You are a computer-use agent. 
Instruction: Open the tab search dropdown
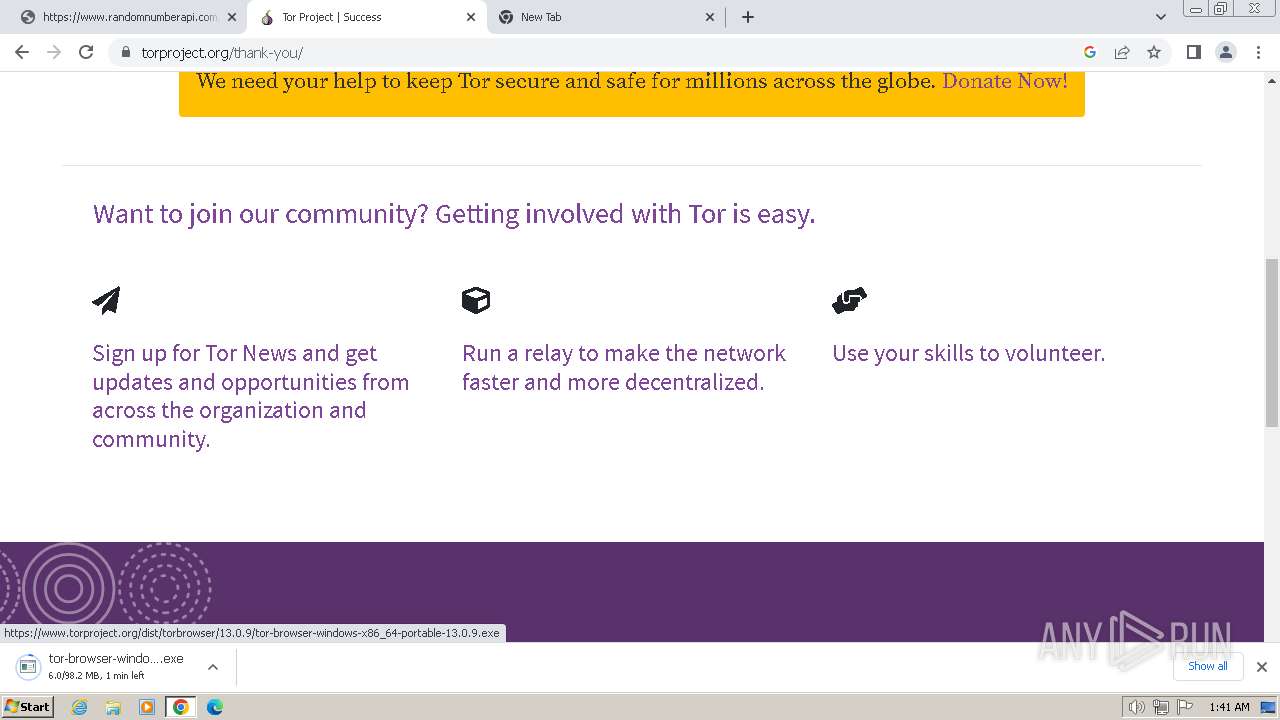point(1160,17)
